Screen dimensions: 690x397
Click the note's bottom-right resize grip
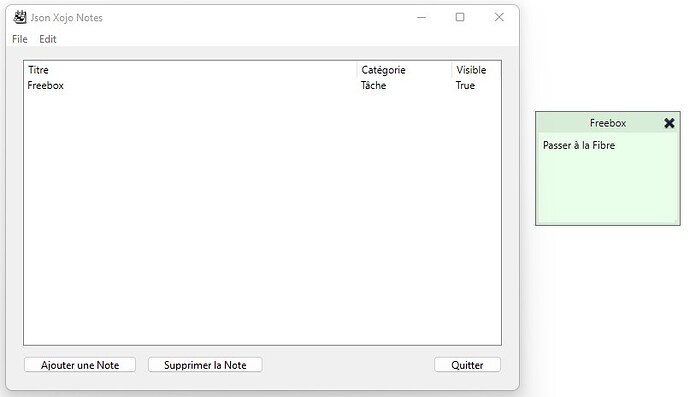676,221
